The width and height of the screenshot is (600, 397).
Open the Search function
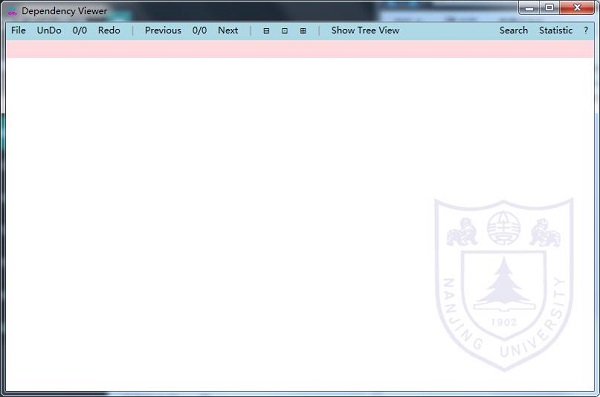coord(514,30)
